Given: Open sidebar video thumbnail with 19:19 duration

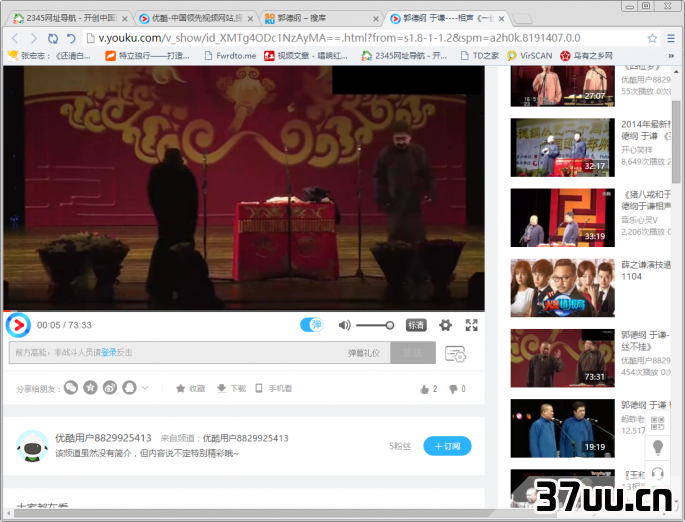Looking at the screenshot, I should pos(562,428).
